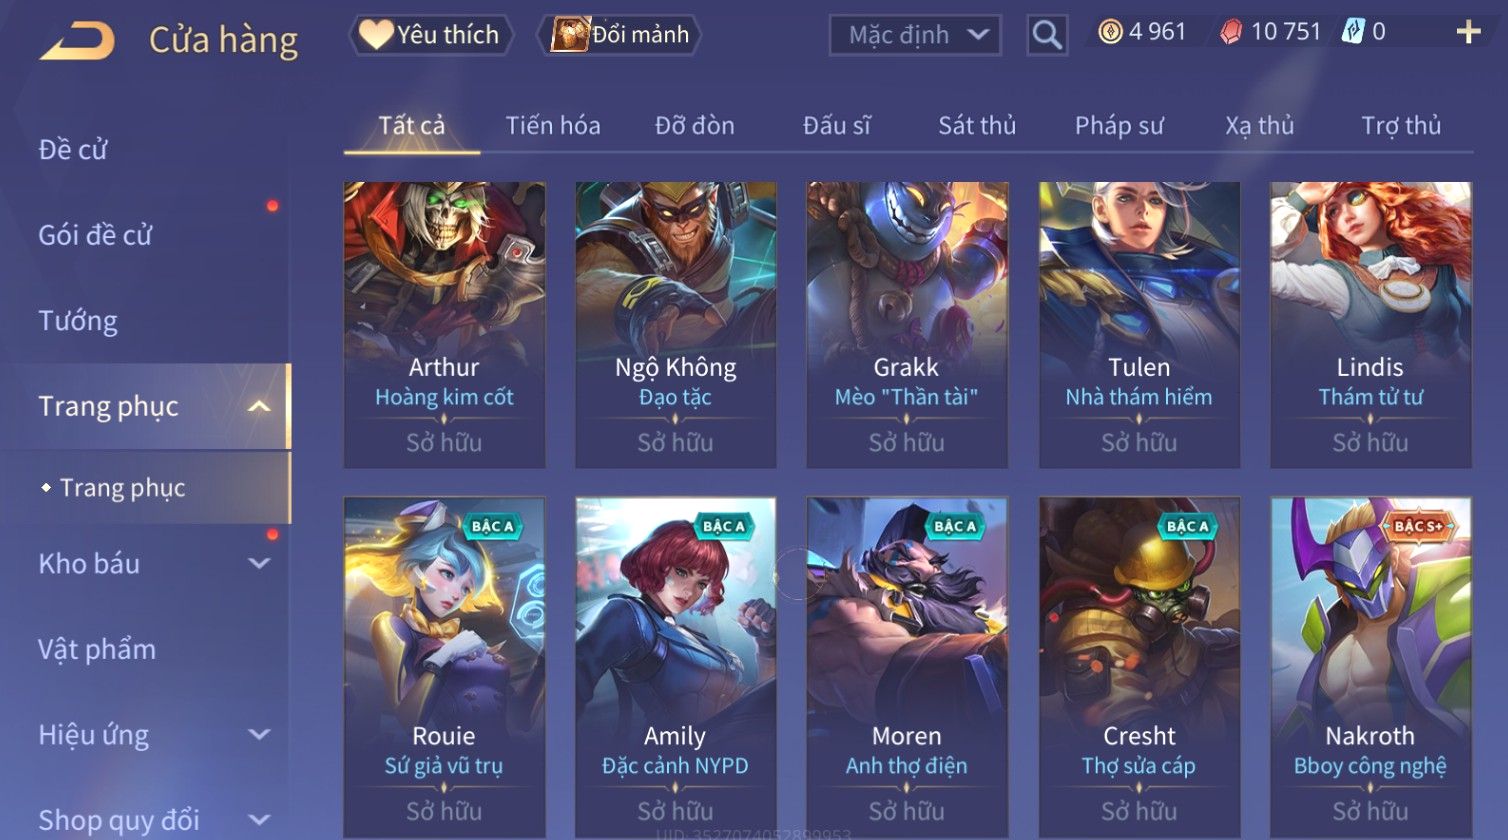Click the heart icon in Yêu thích
The width and height of the screenshot is (1508, 840).
pyautogui.click(x=376, y=34)
